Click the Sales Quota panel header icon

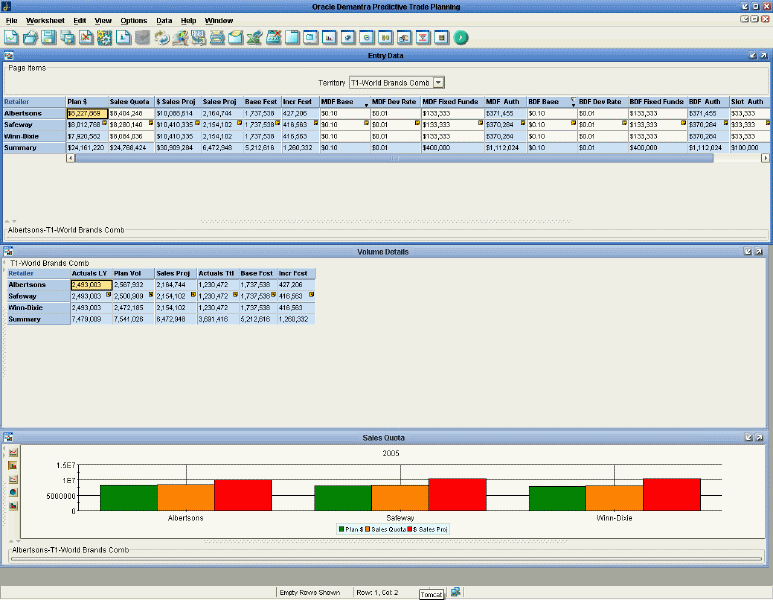pos(8,437)
